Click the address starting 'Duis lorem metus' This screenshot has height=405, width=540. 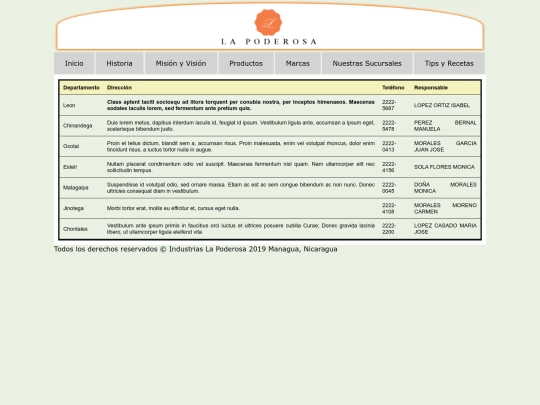point(241,126)
